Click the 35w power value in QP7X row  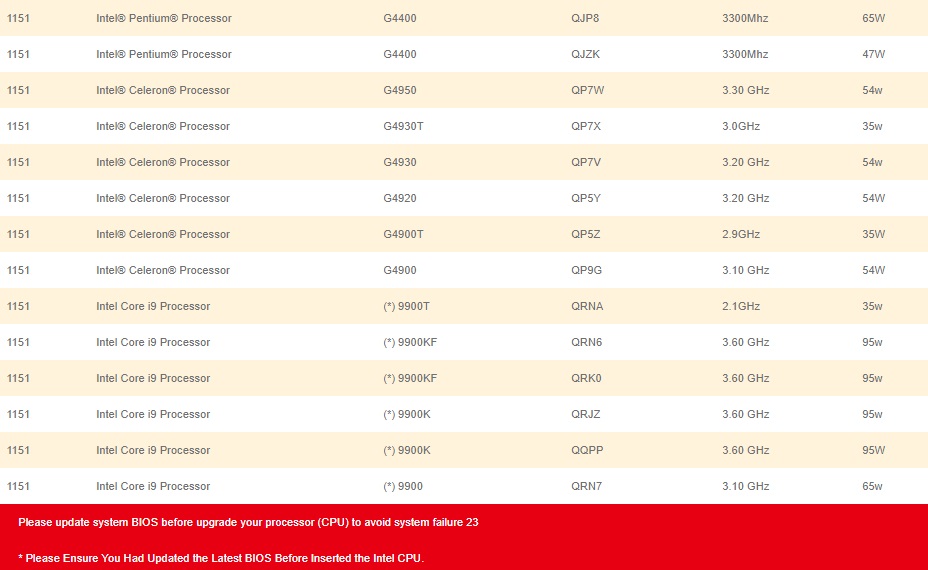[872, 126]
